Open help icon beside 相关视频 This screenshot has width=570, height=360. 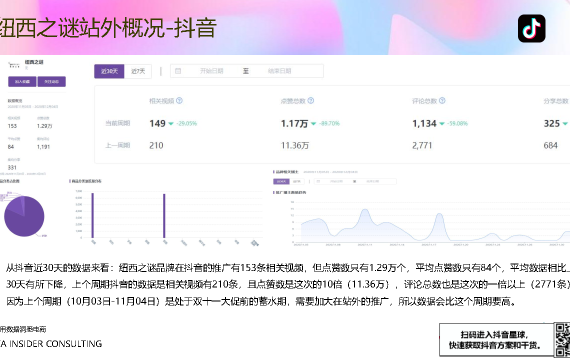pyautogui.click(x=179, y=101)
